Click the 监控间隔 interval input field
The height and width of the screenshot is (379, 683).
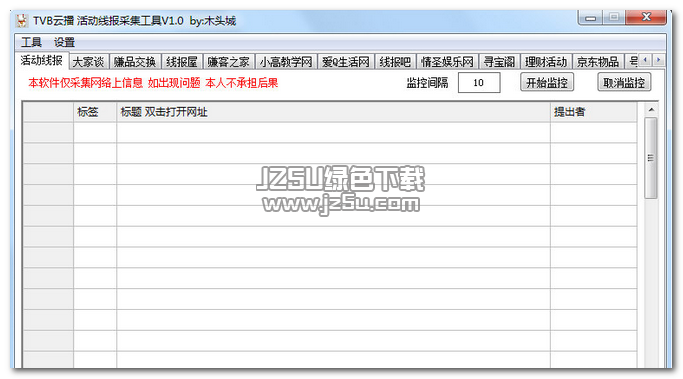(x=479, y=83)
